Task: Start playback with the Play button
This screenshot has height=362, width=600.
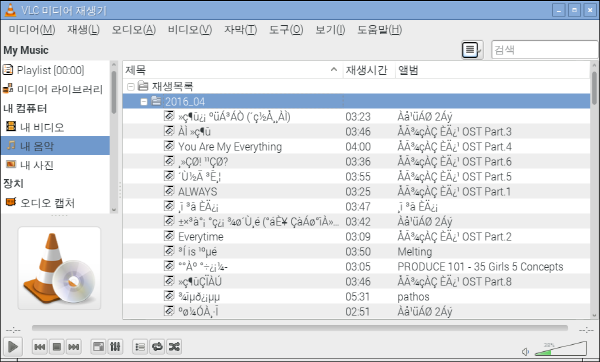Action: pos(13,347)
